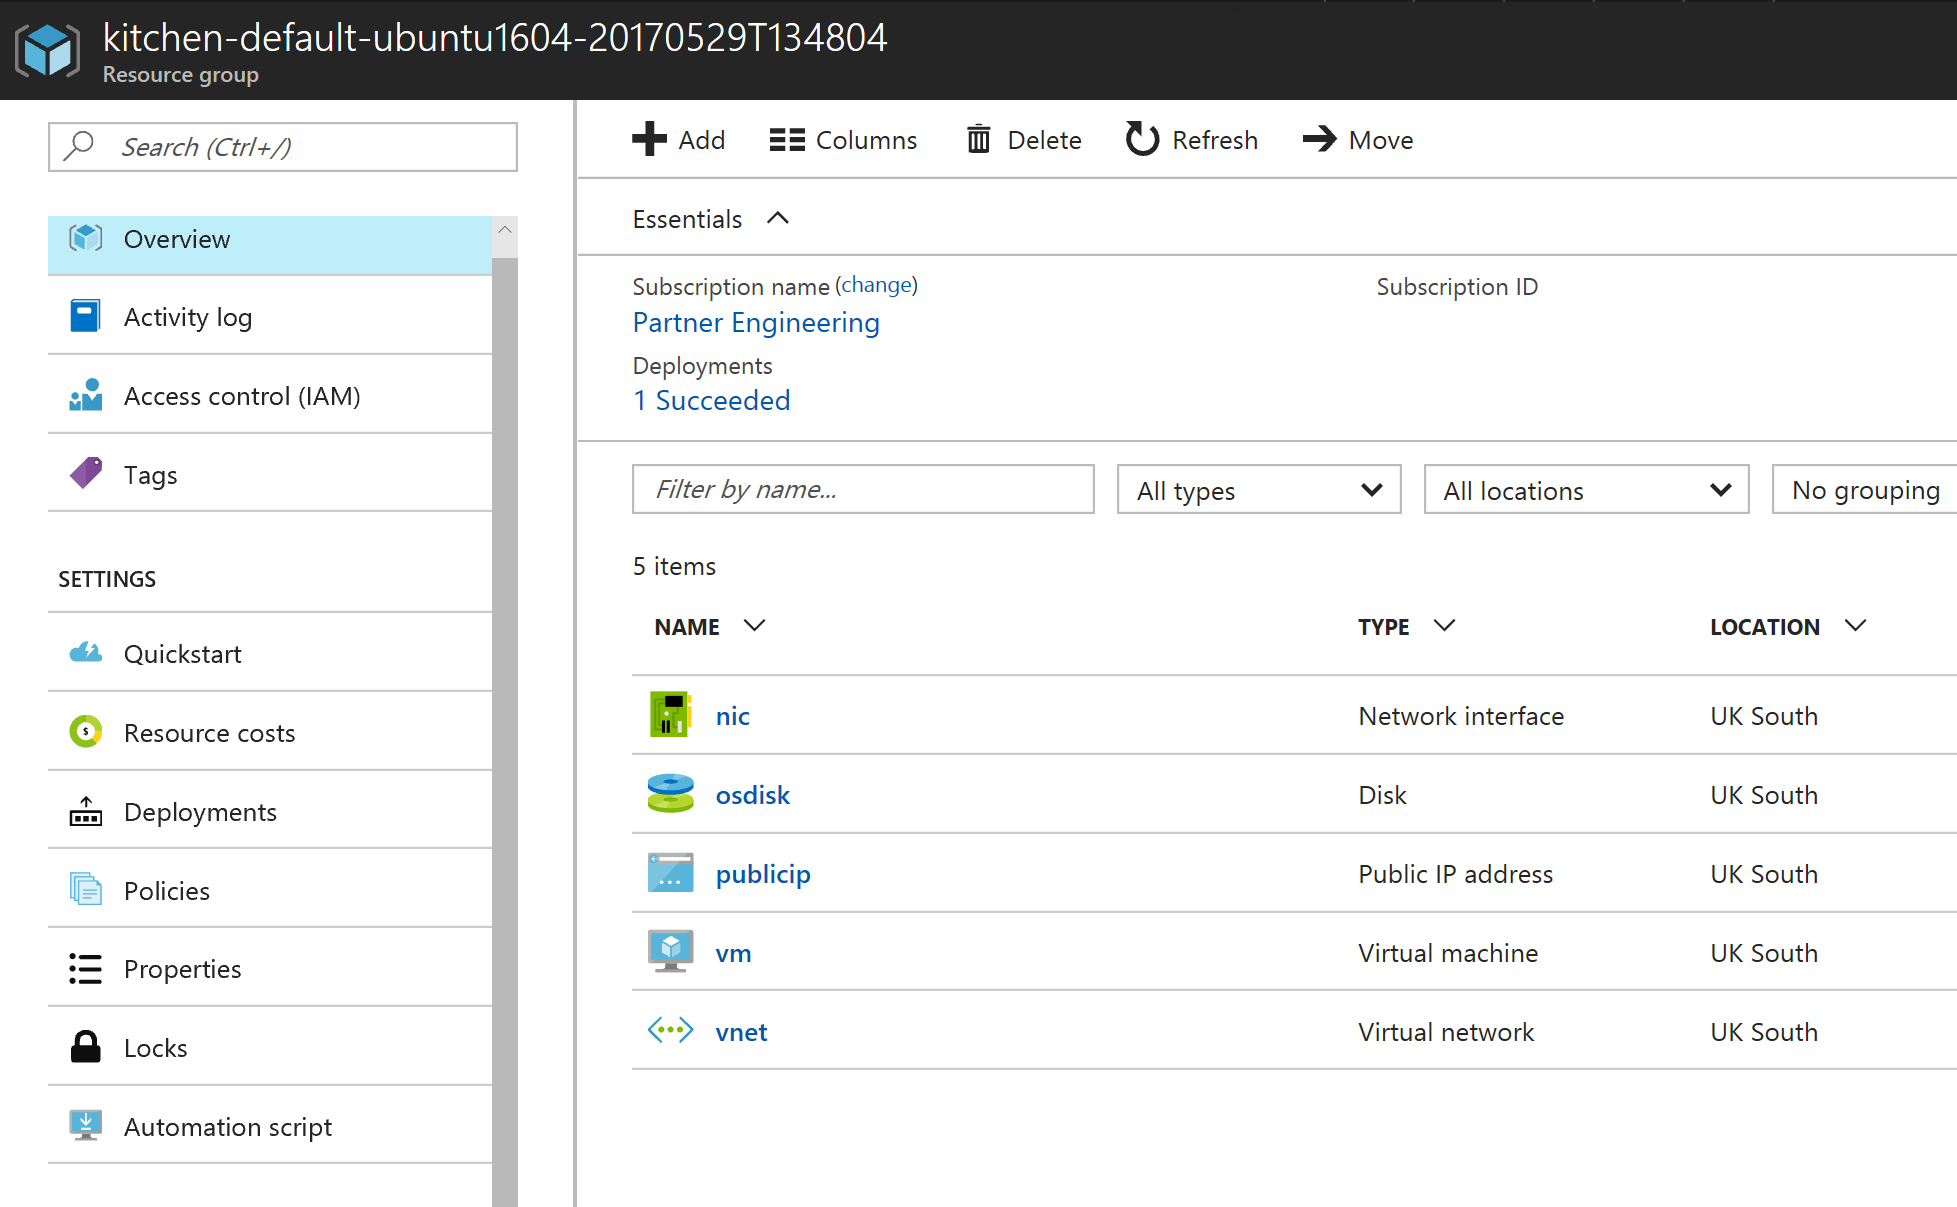1957x1207 pixels.
Task: Click the Delete trash icon
Action: pos(978,139)
